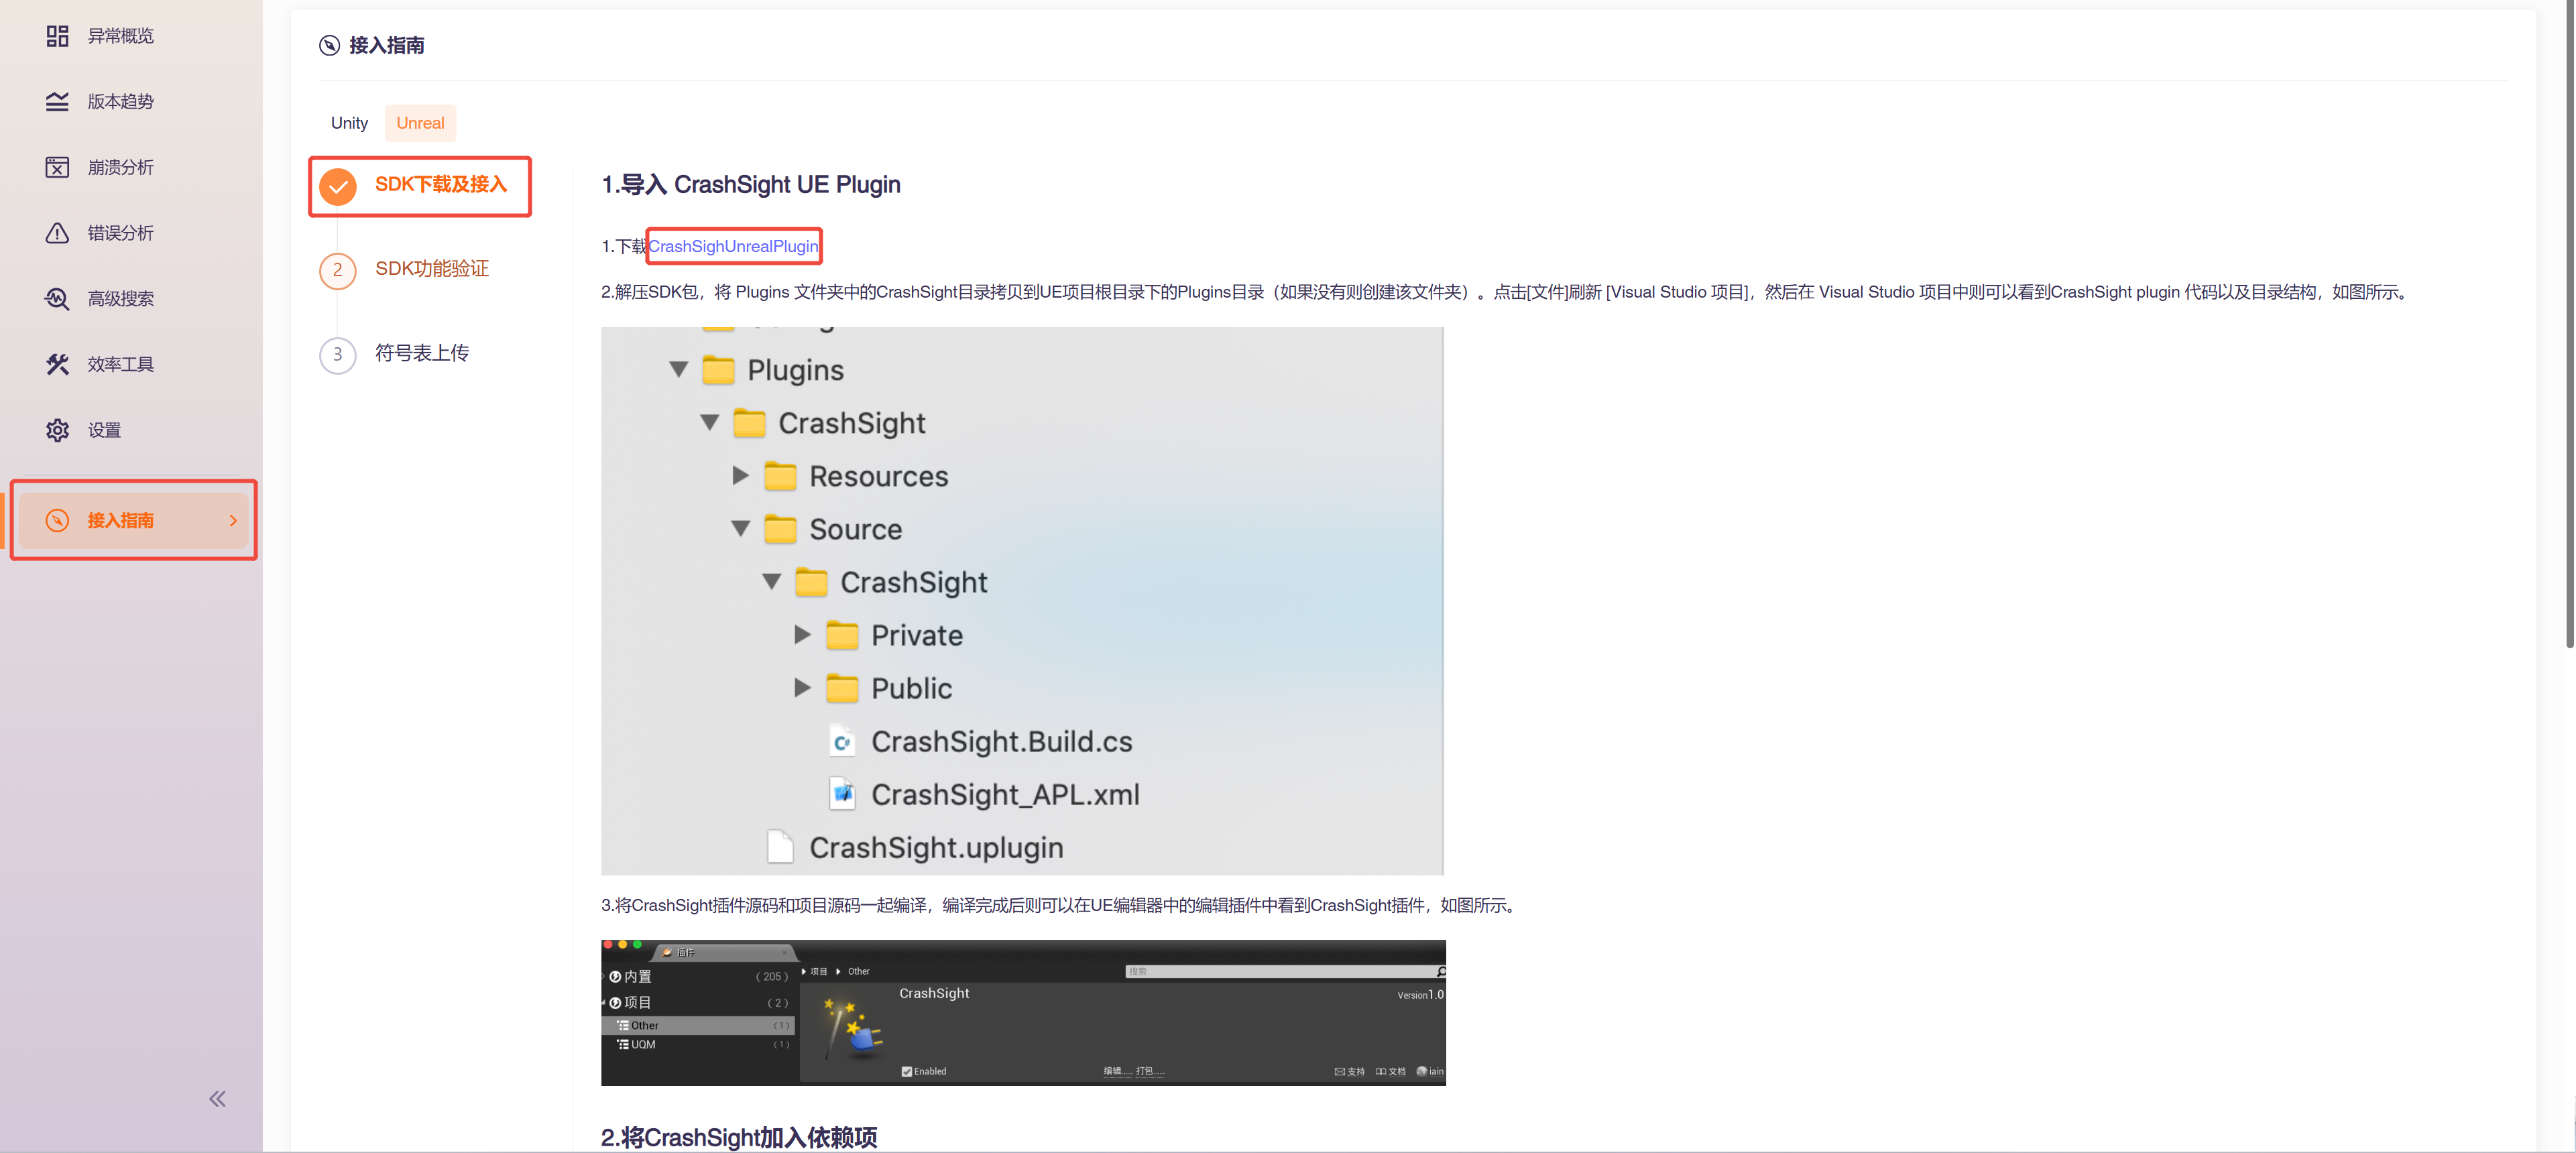Image resolution: width=2576 pixels, height=1153 pixels.
Task: Open 异常概览 dashboard icon in sidebar
Action: coord(57,36)
